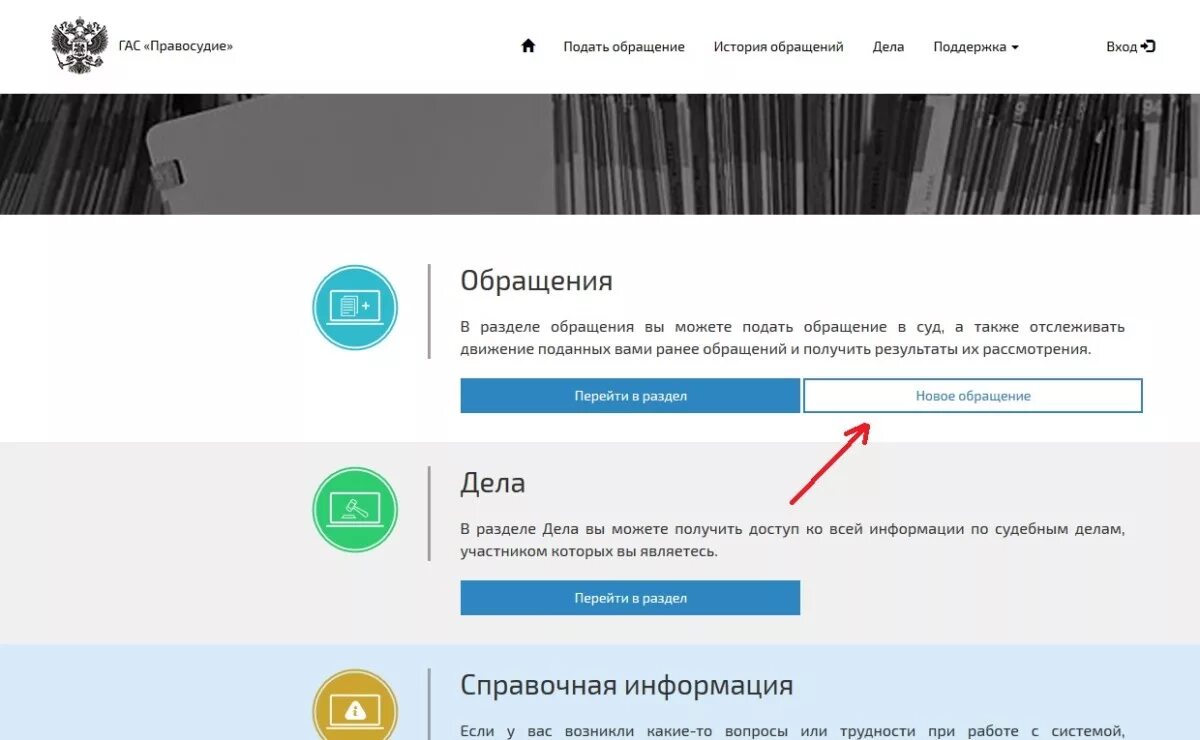Open Дела from the top navigation
The width and height of the screenshot is (1200, 740).
coord(888,46)
